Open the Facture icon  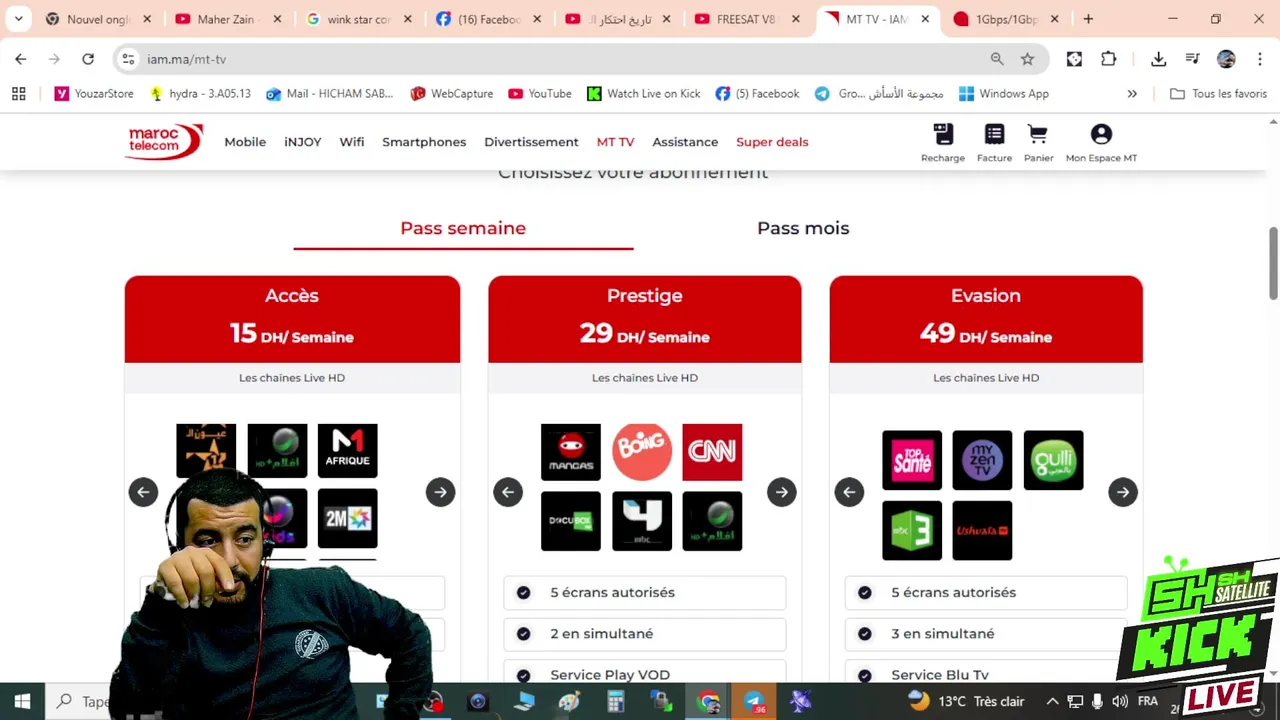coord(994,142)
